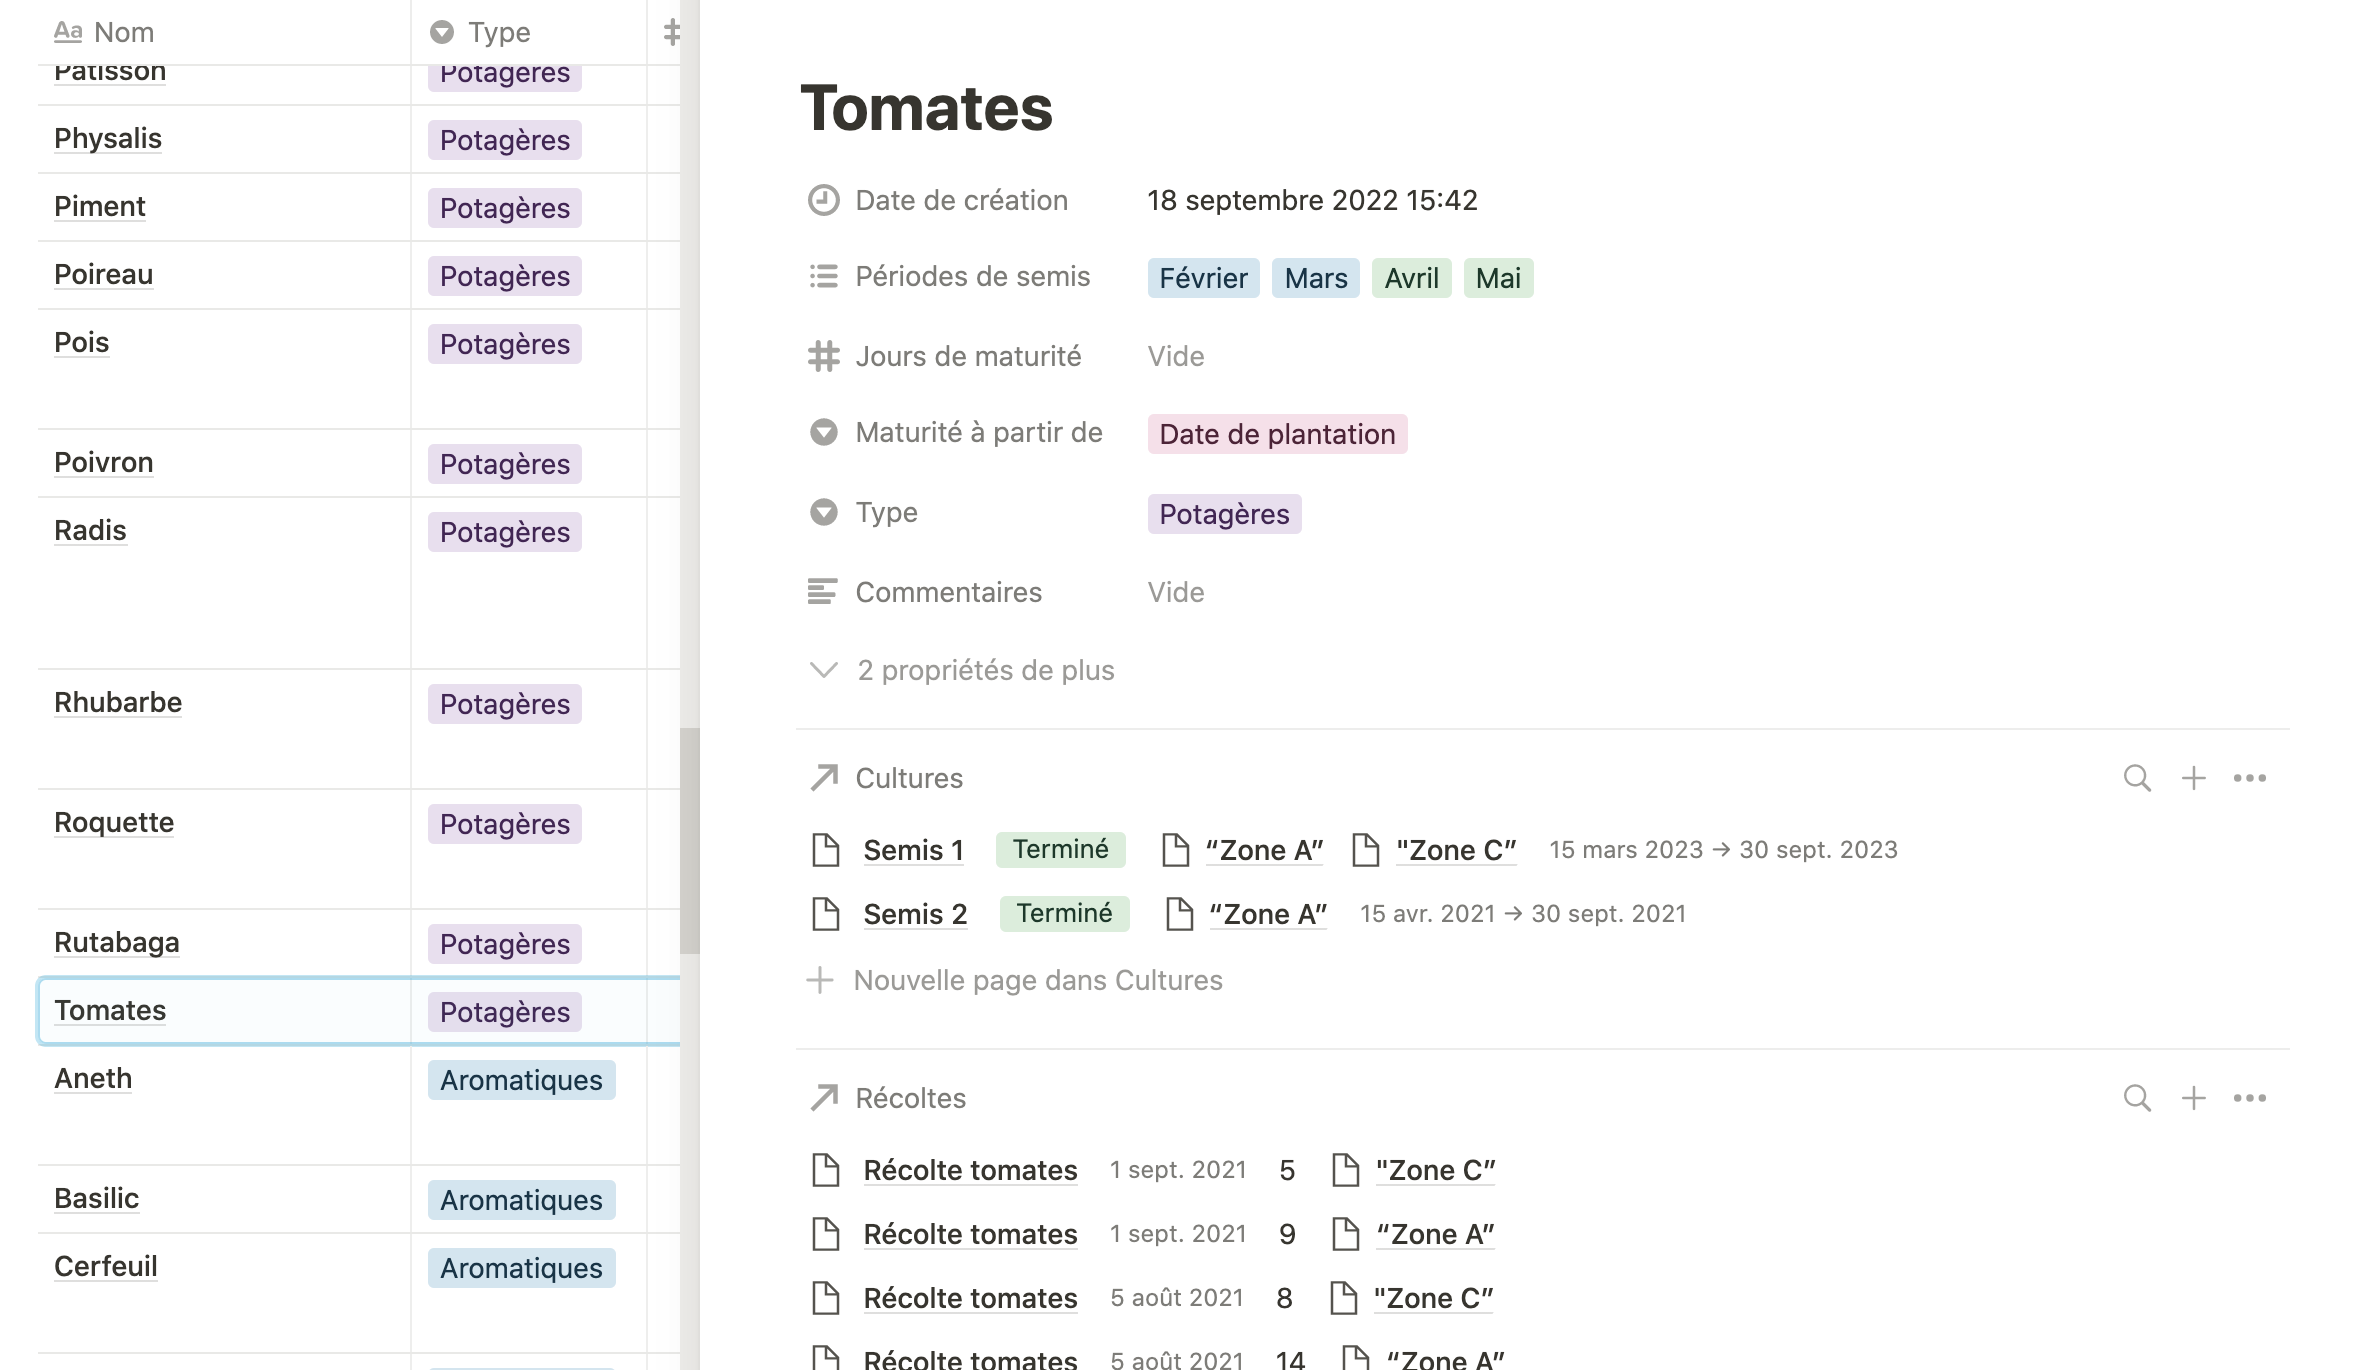Open the three-dots menu for Récoltes

pyautogui.click(x=2249, y=1098)
